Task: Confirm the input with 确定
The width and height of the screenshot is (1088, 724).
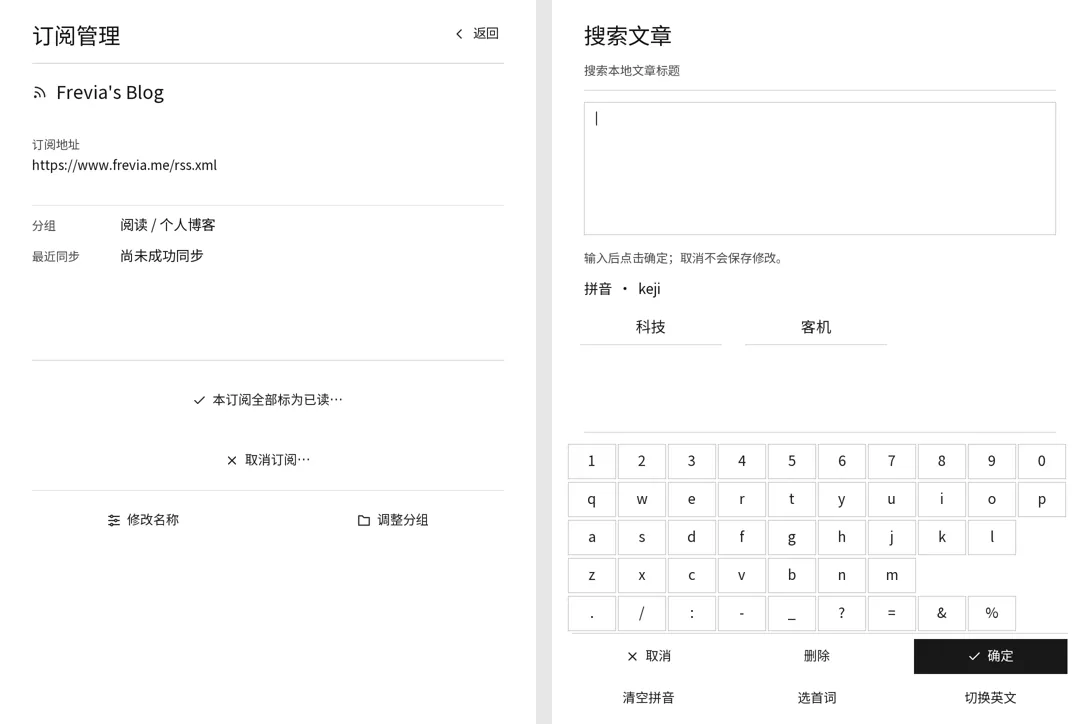Action: [990, 657]
